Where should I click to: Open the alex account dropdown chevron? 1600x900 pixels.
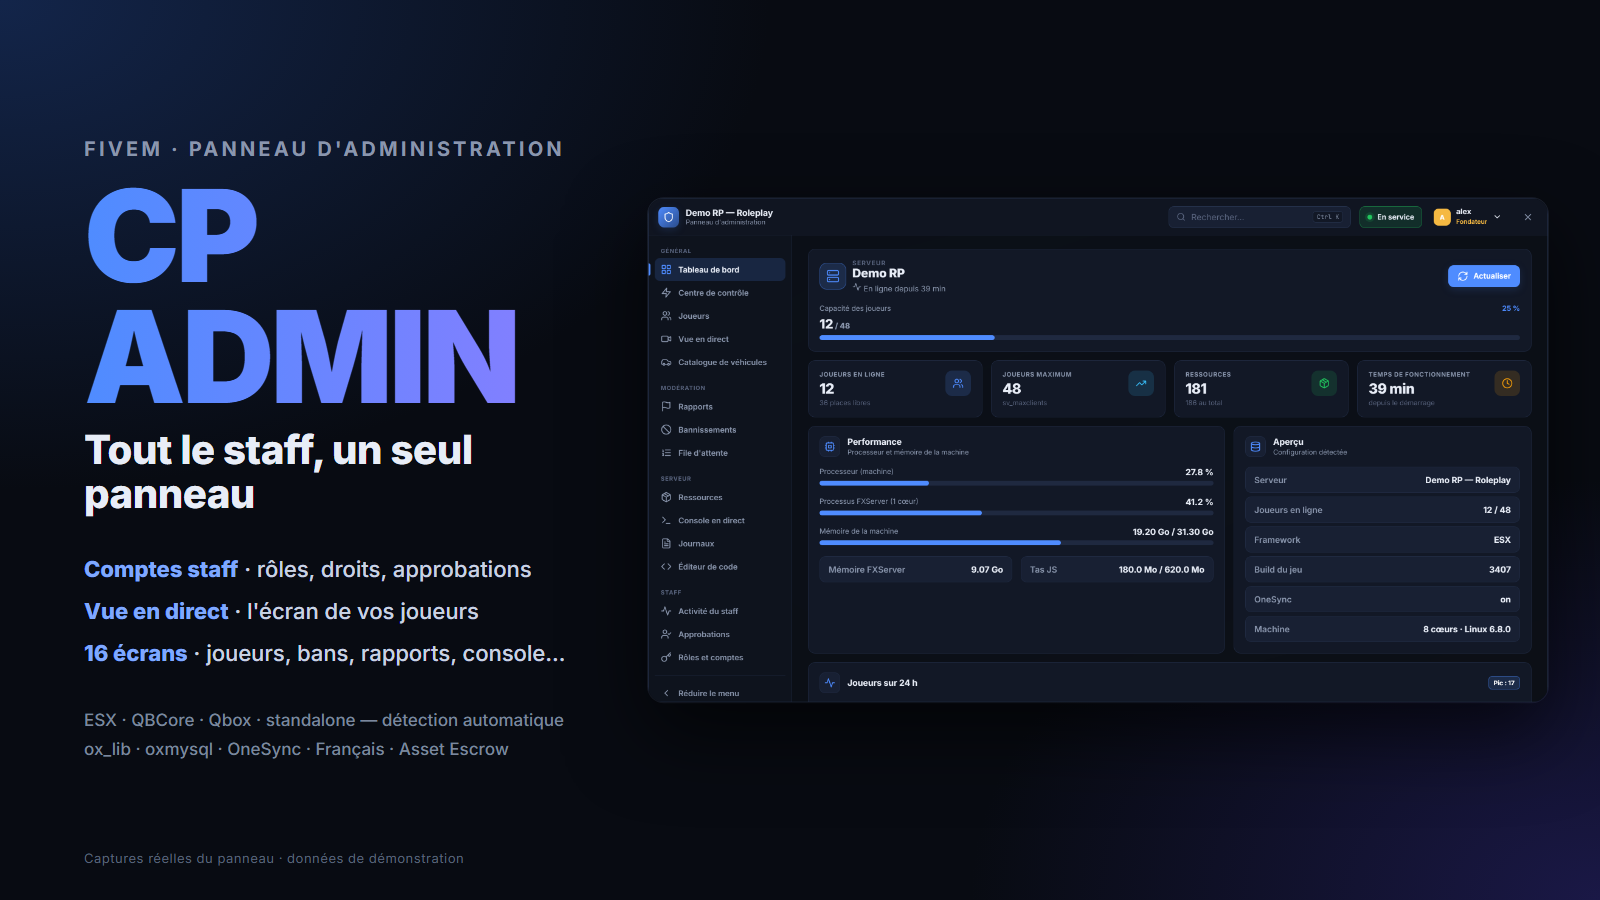(1497, 217)
